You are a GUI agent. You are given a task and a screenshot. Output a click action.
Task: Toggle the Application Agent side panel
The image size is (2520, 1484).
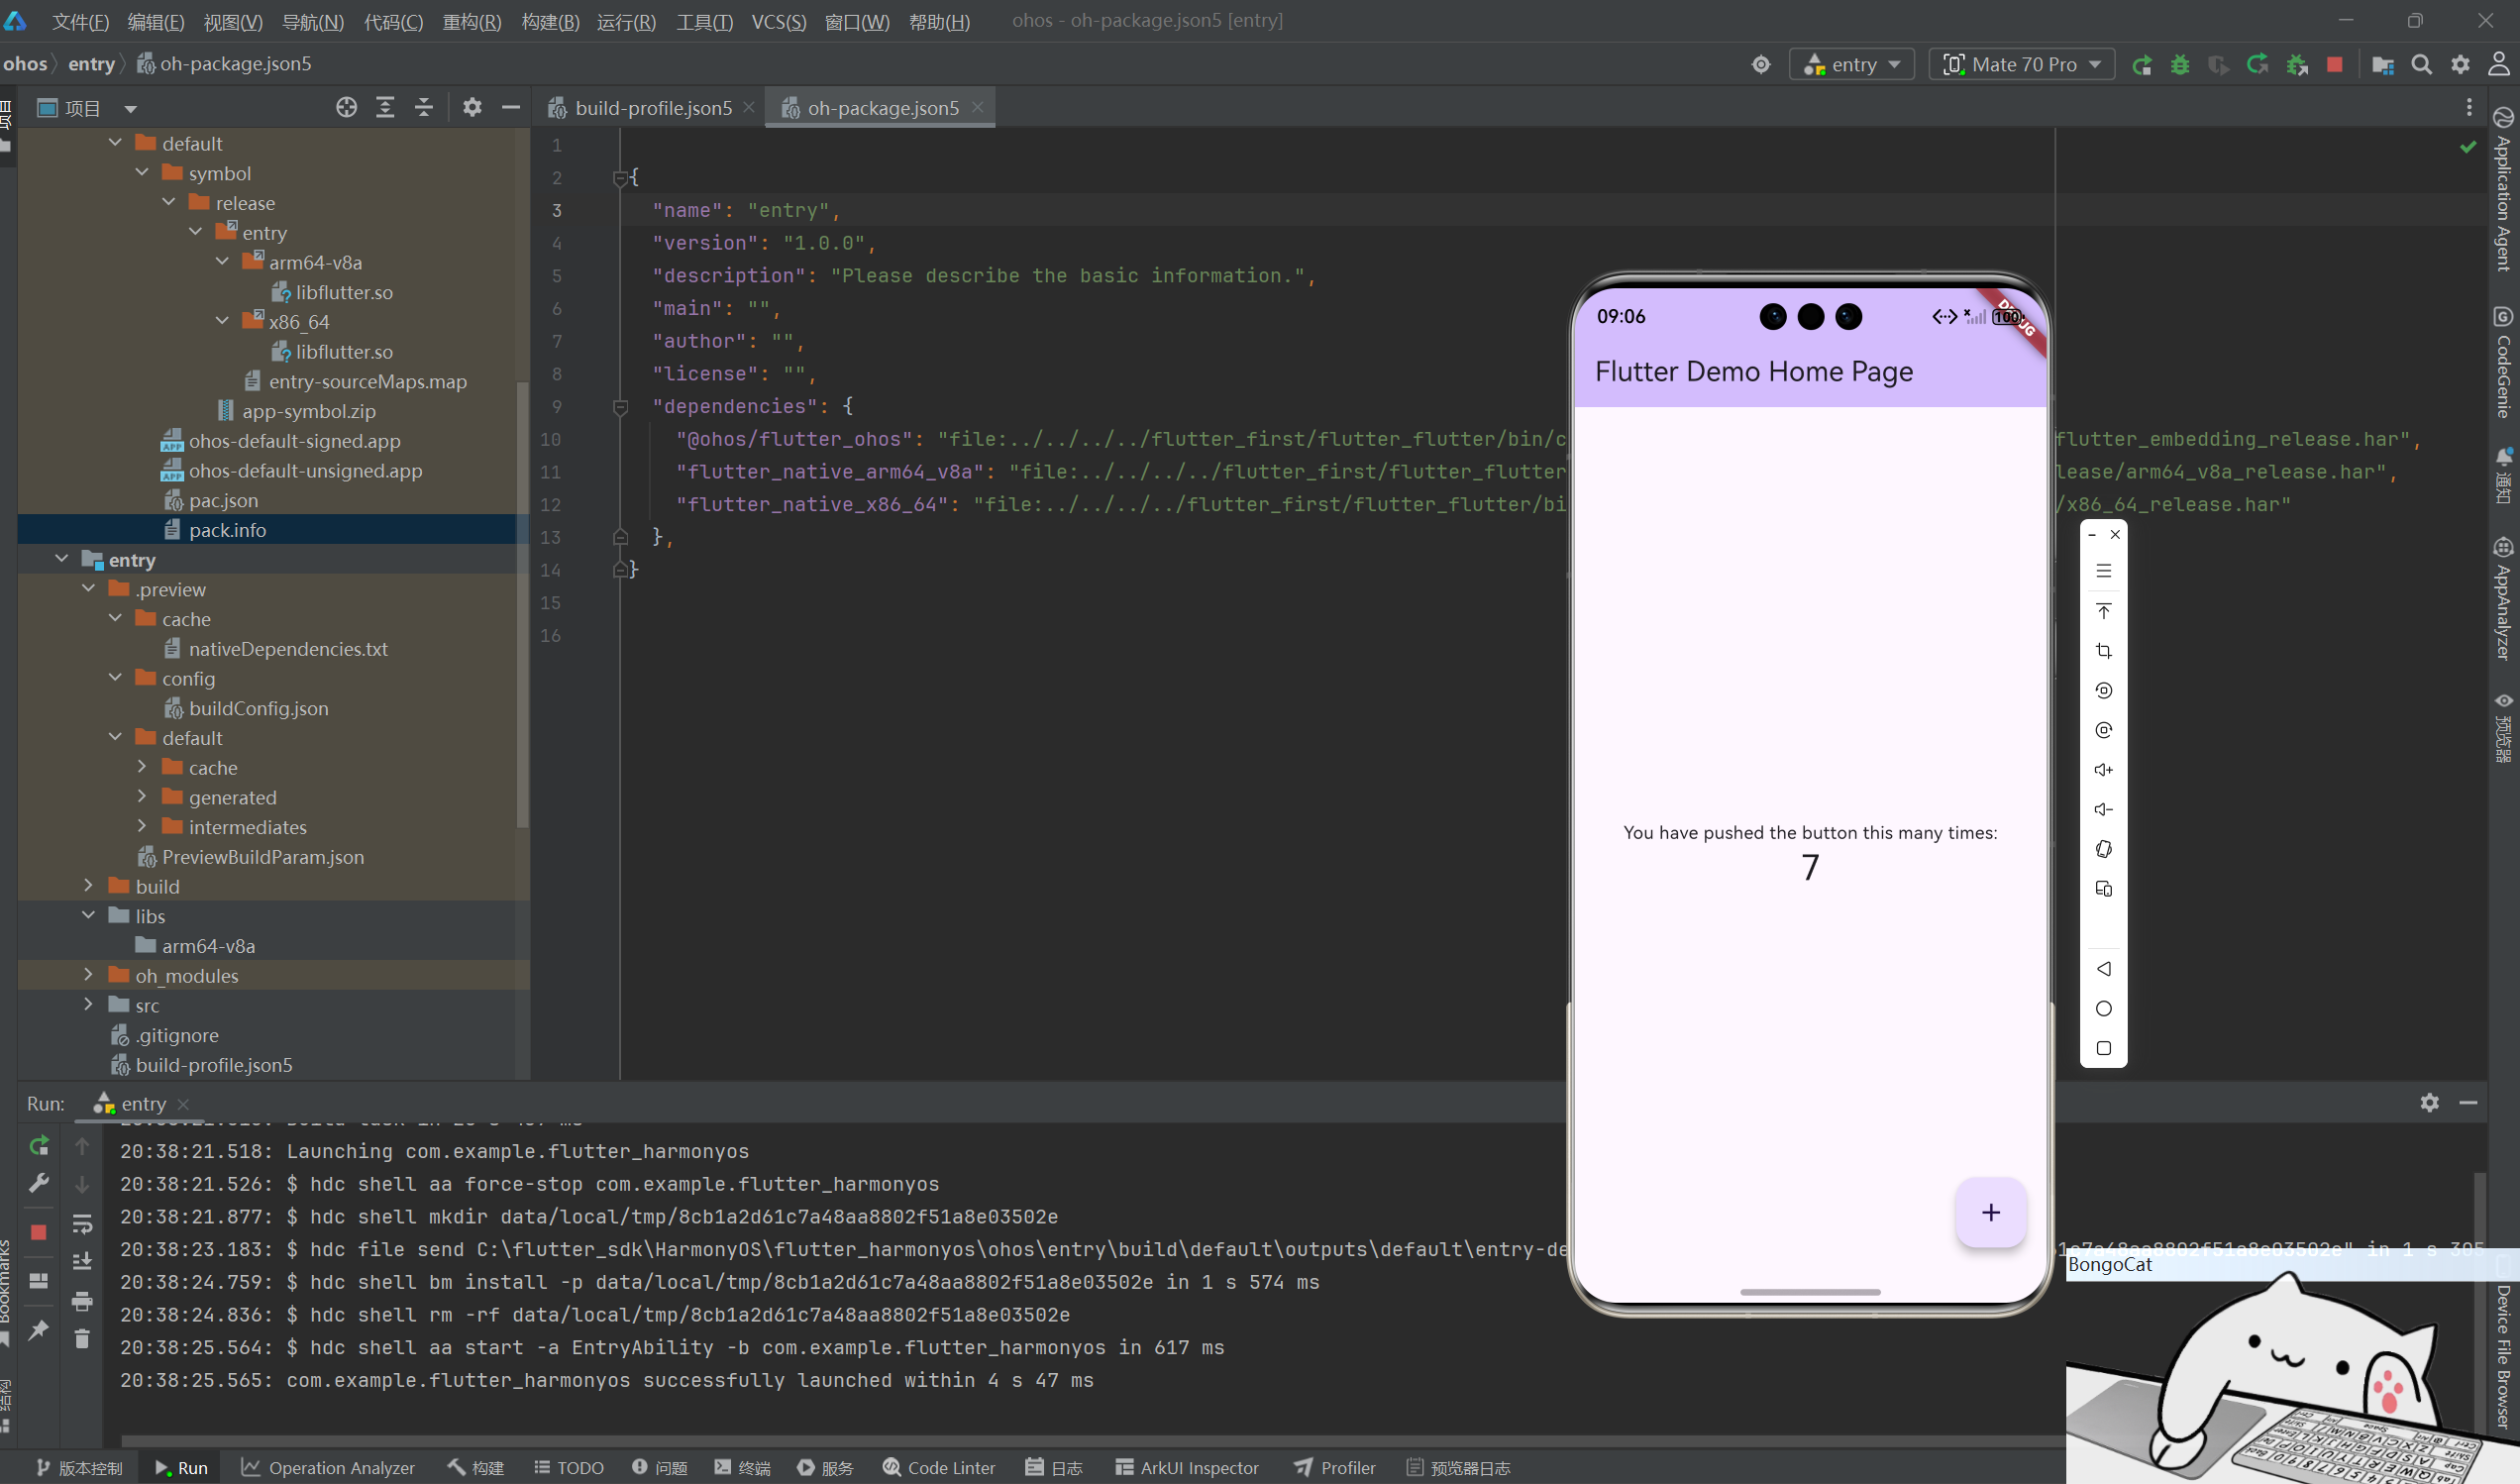coord(2503,190)
